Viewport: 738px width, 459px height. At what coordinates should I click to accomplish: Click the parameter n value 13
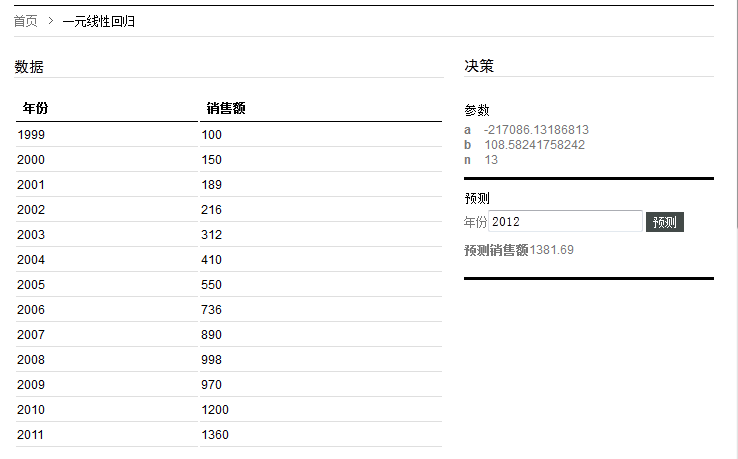coord(491,160)
